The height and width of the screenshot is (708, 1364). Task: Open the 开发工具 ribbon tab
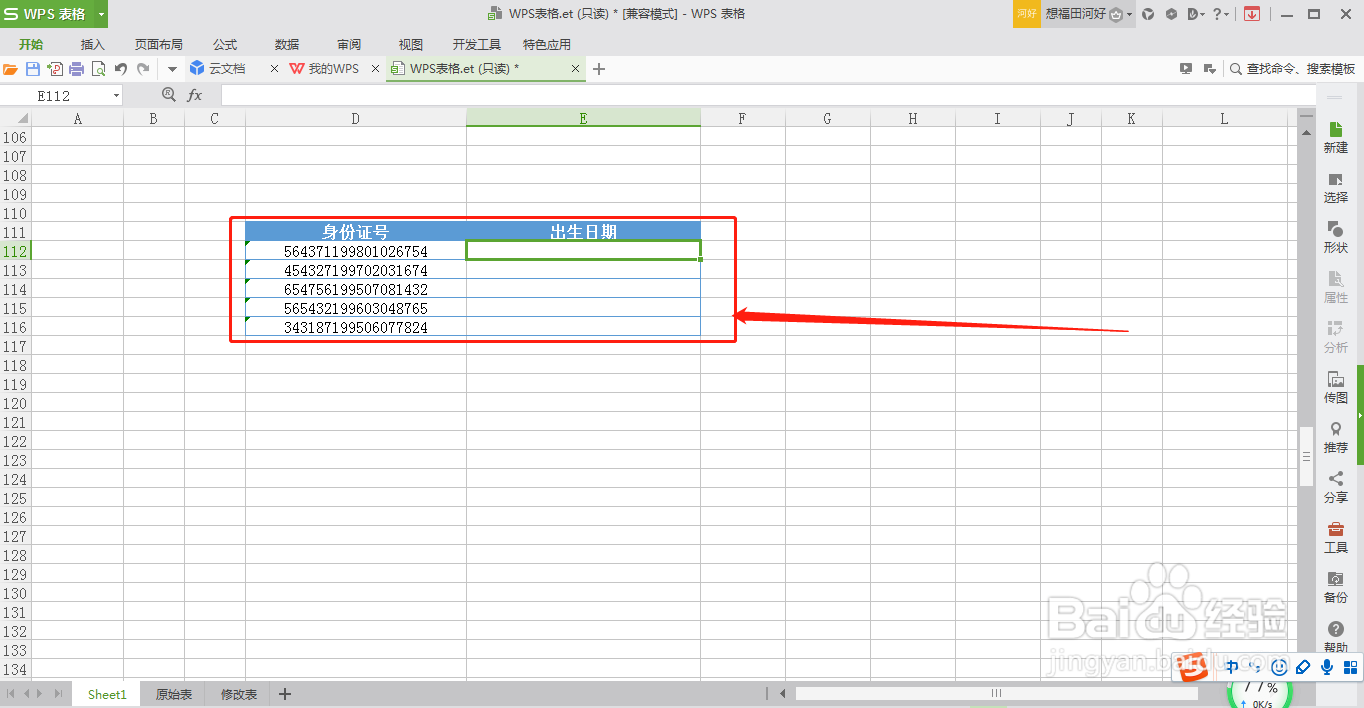pos(477,44)
